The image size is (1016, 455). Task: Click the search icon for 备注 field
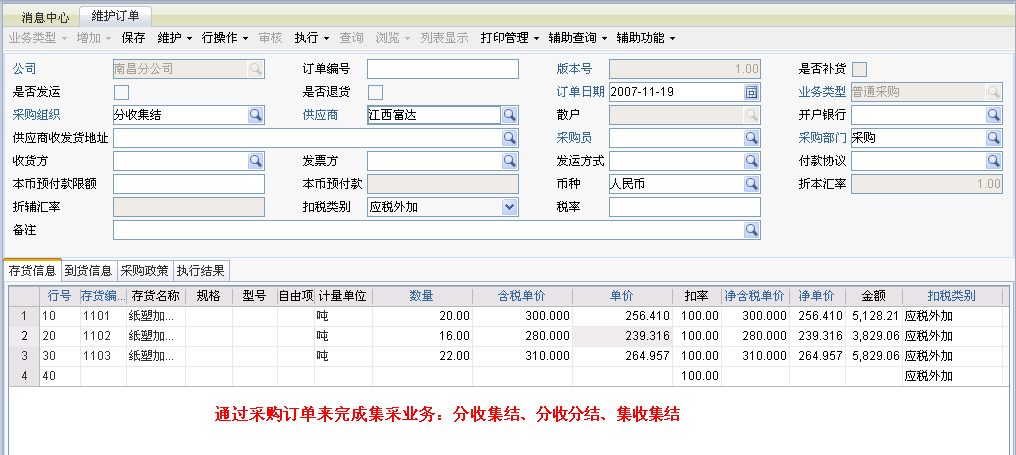[752, 230]
